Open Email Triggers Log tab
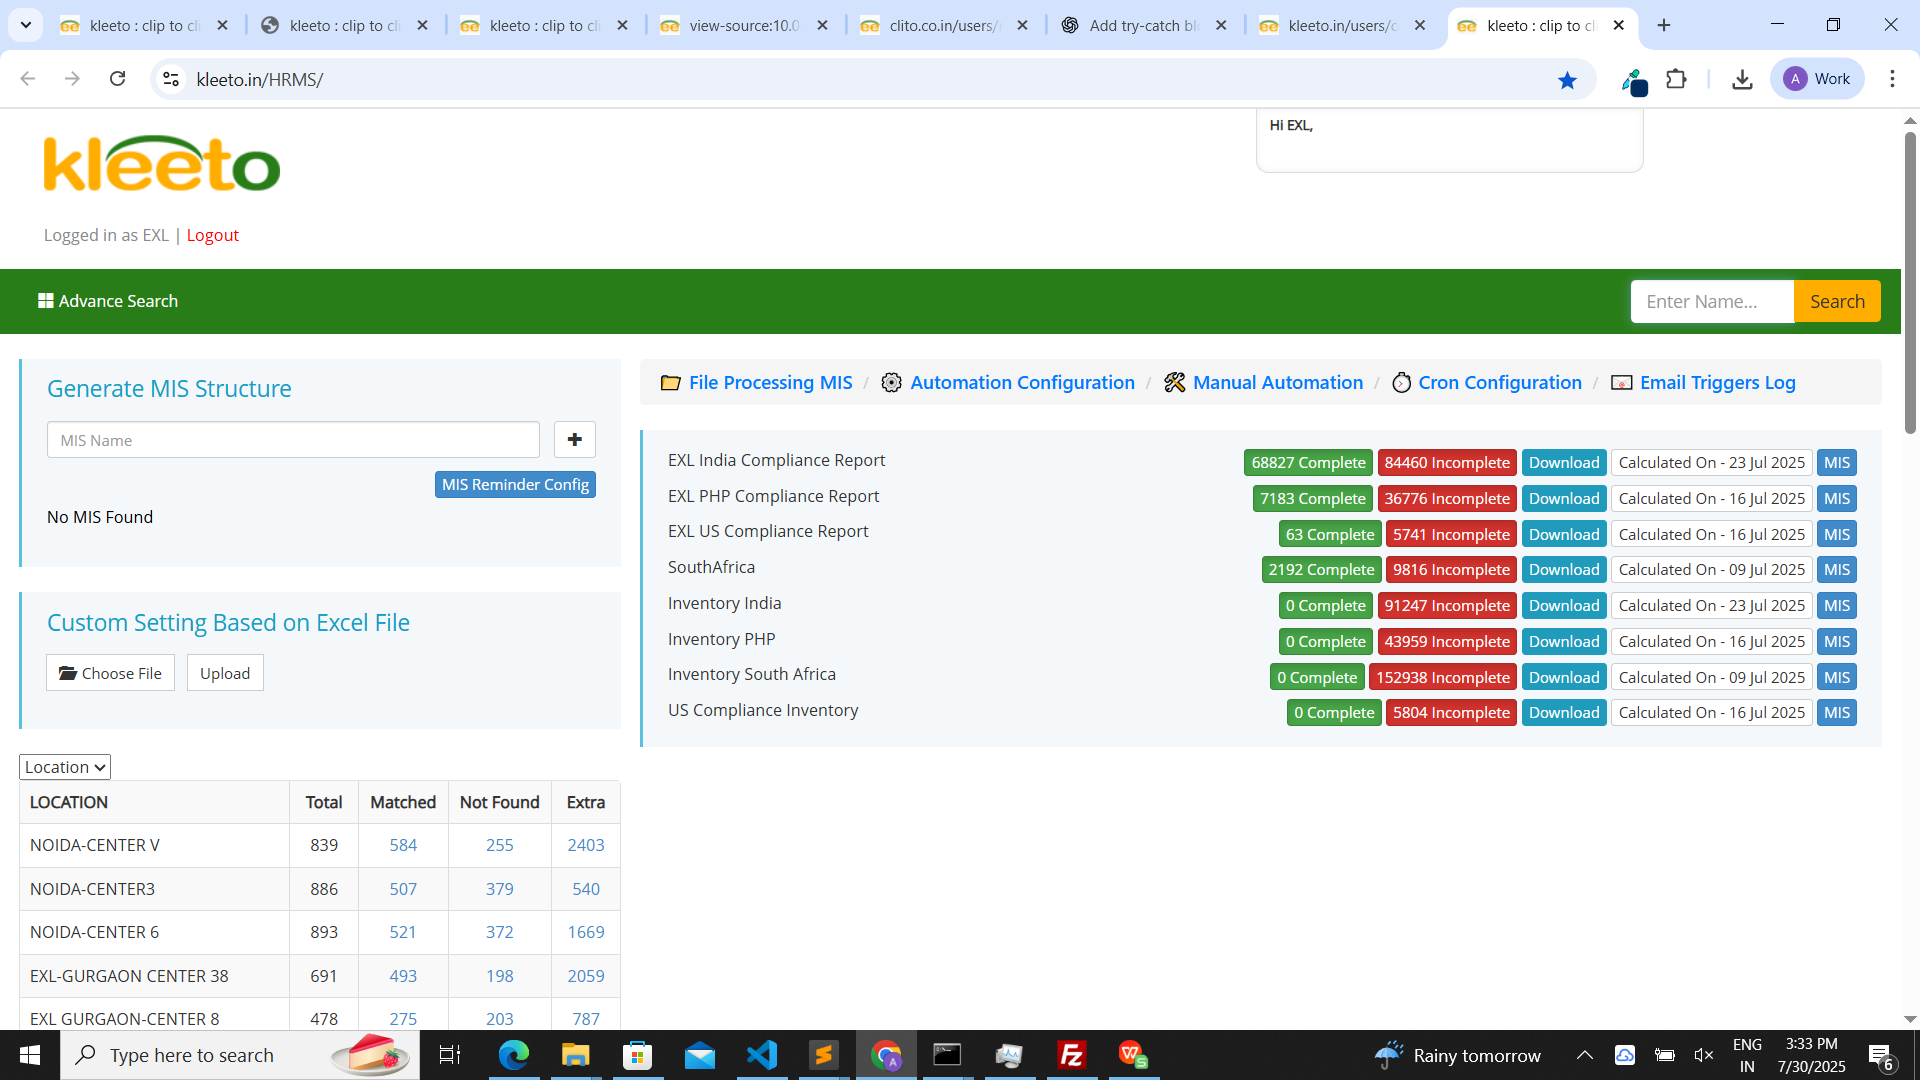1920x1080 pixels. pyautogui.click(x=1716, y=383)
